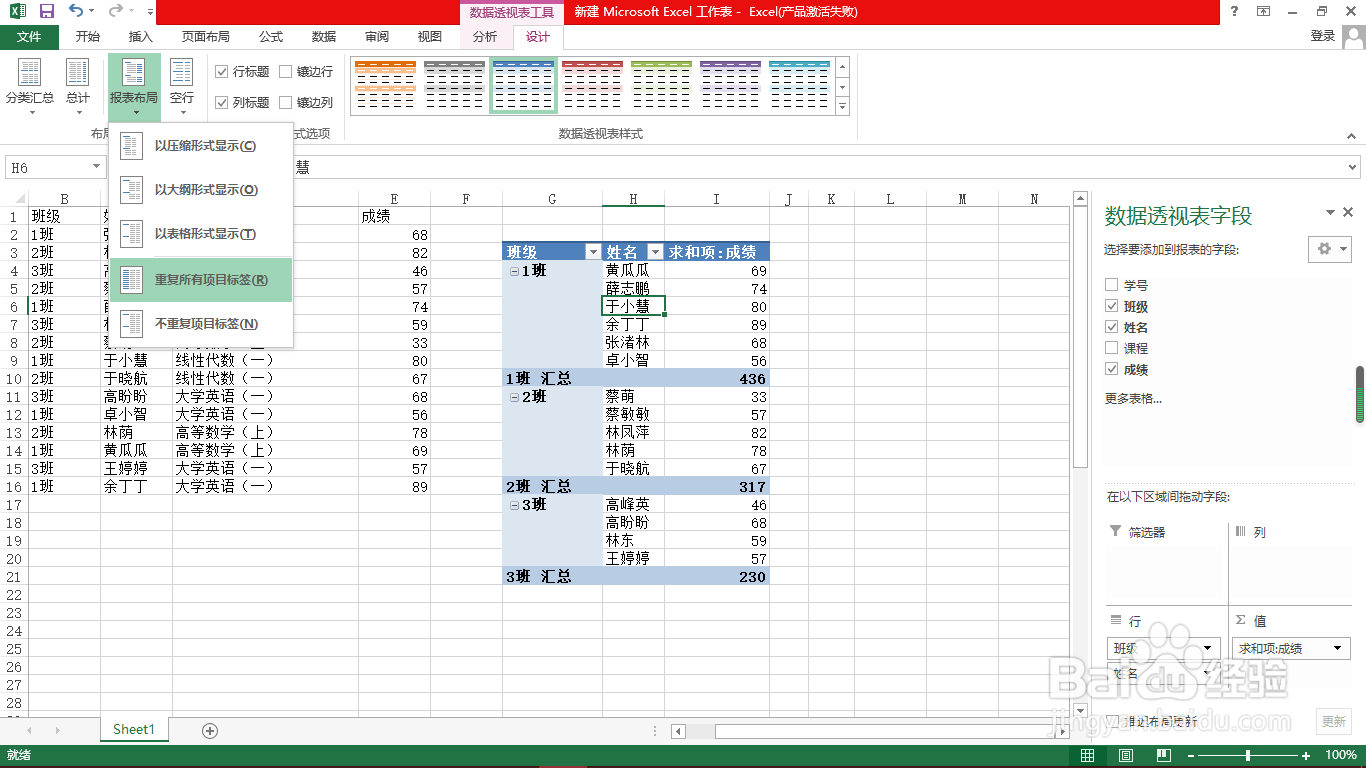Apply the purple PivotTable style thumbnail
The width and height of the screenshot is (1366, 768).
pos(730,85)
